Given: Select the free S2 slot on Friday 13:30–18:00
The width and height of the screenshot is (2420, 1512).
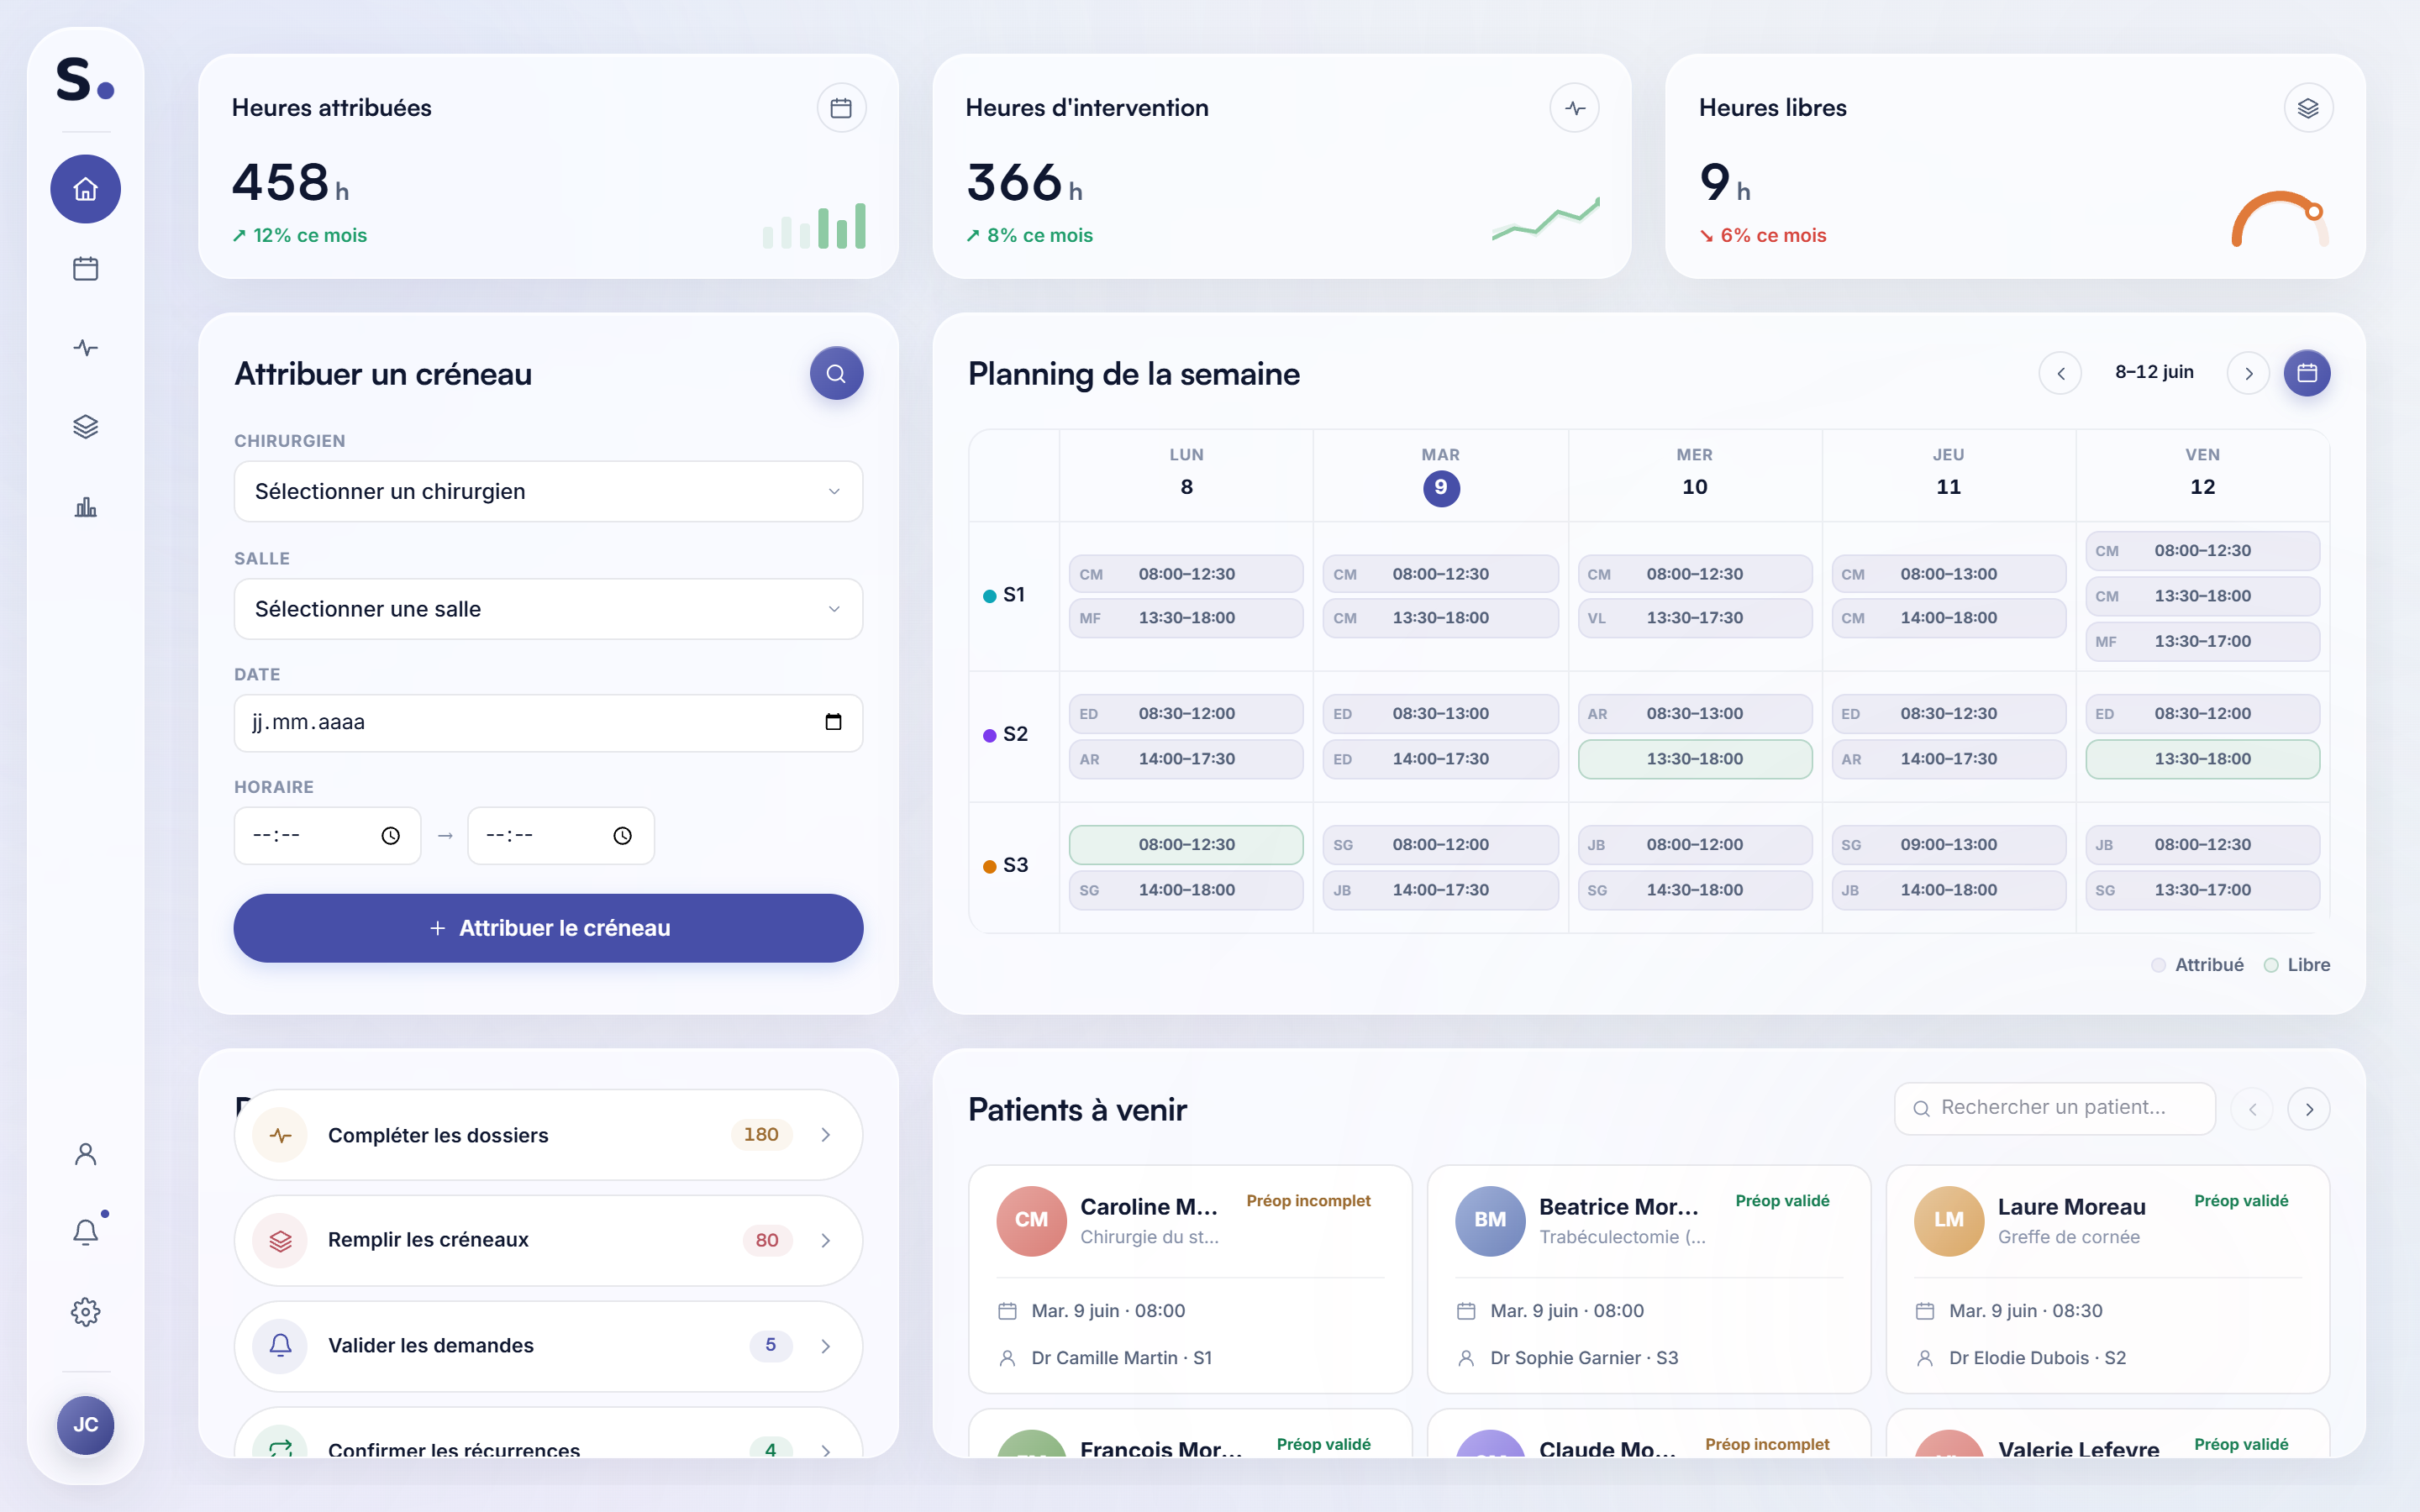Looking at the screenshot, I should point(2203,759).
